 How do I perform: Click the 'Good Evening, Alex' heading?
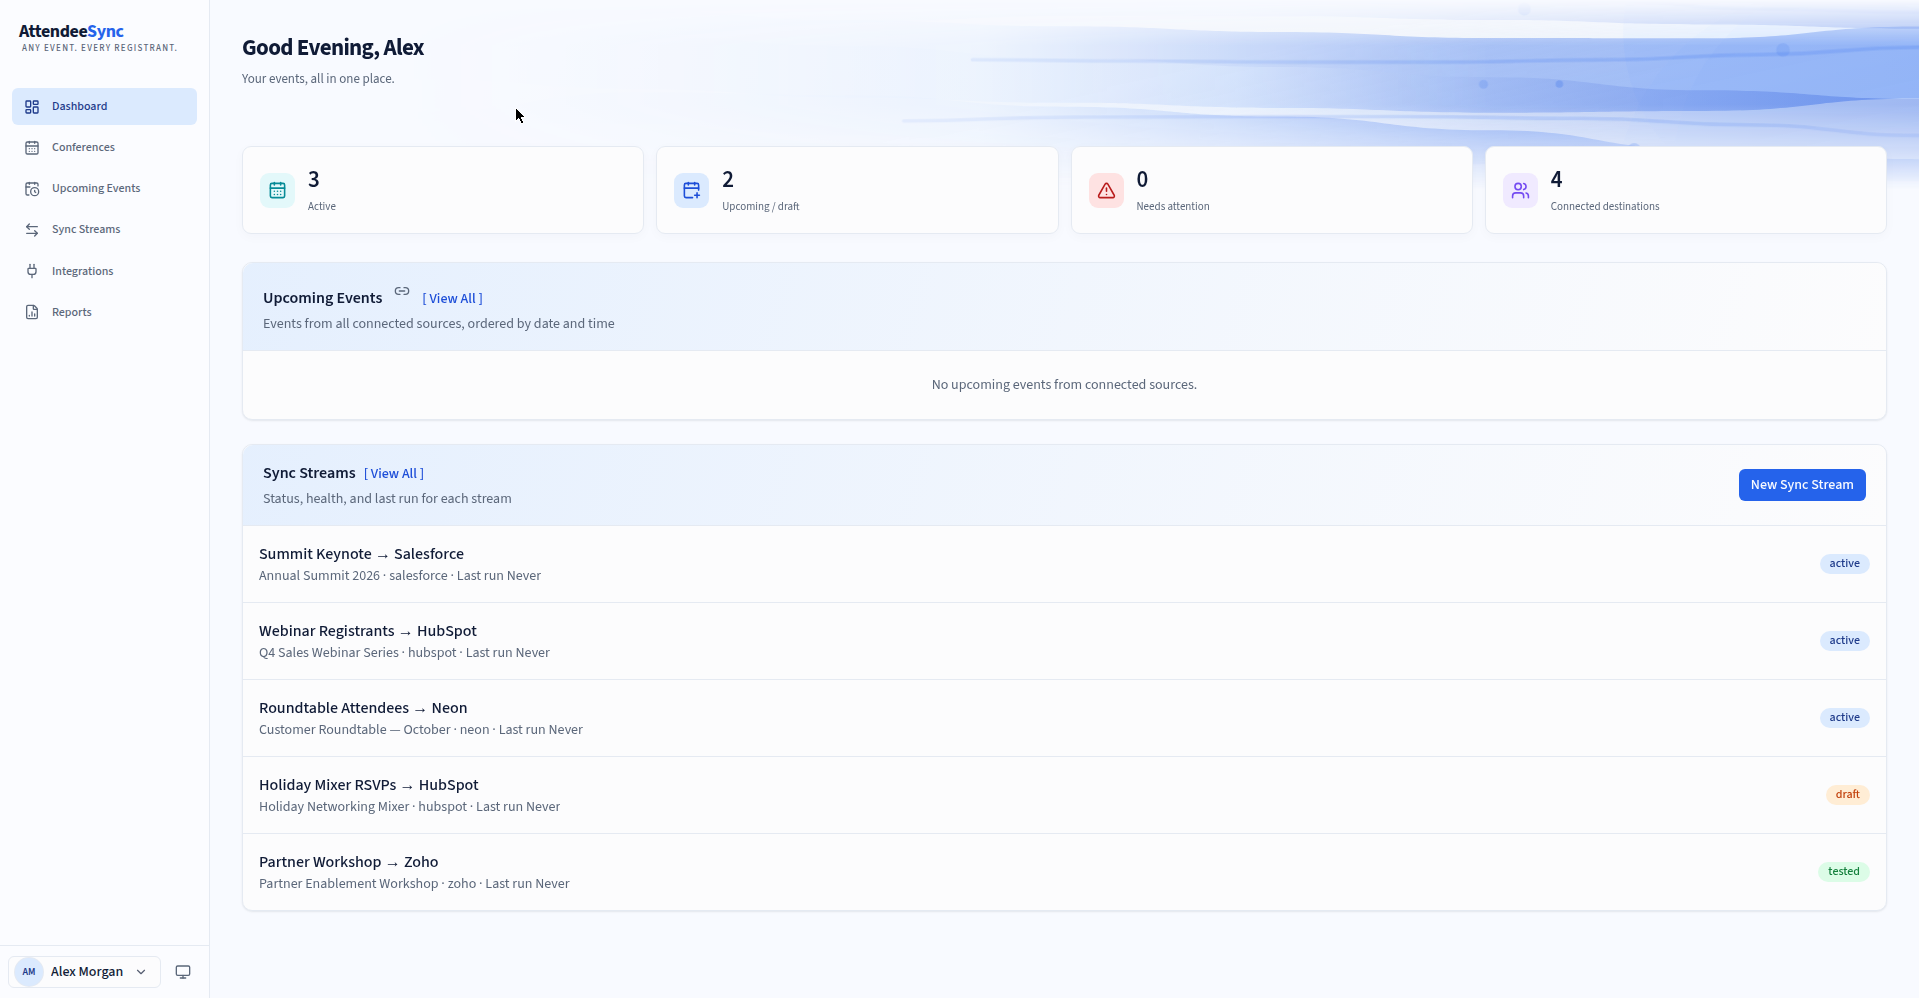(x=333, y=48)
